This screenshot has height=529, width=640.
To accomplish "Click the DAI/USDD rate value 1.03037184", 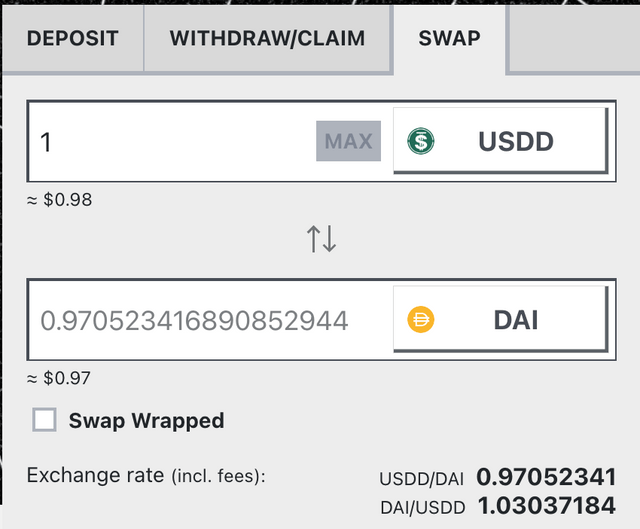I will 546,506.
